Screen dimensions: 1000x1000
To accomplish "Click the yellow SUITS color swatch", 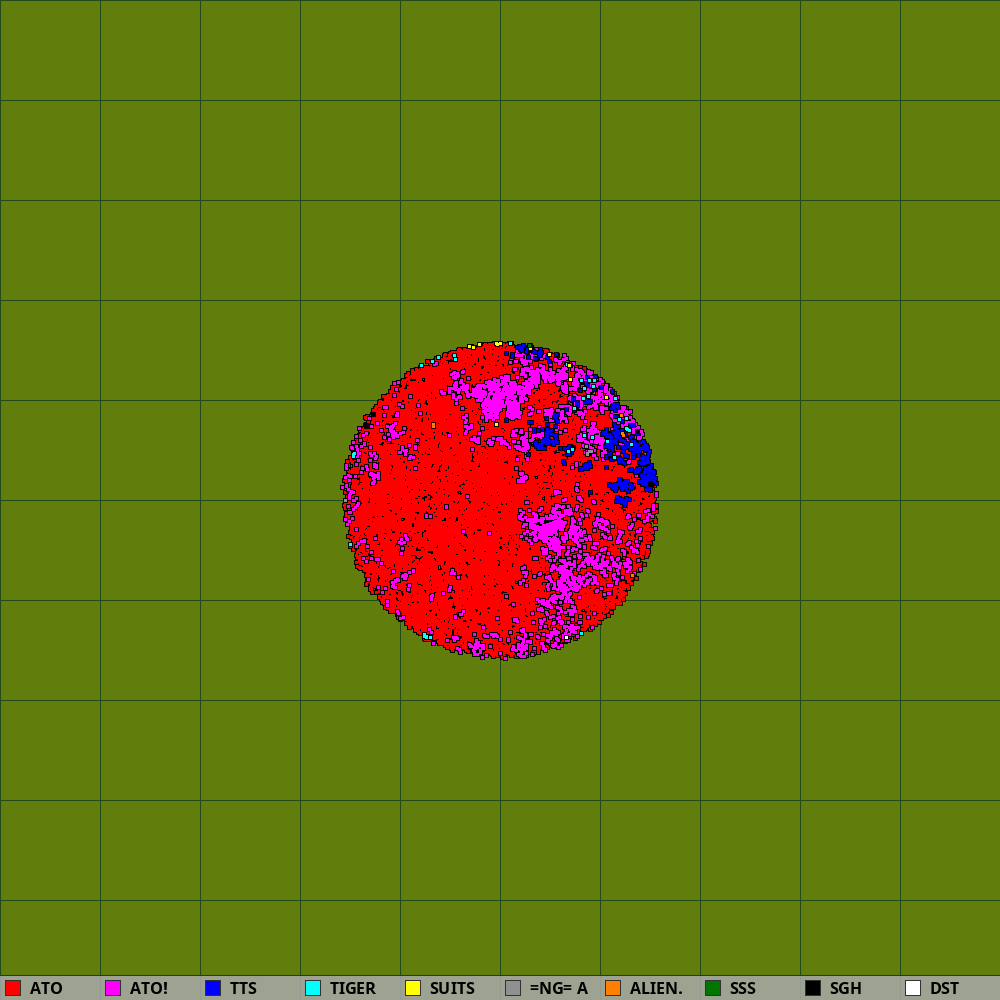I will click(413, 988).
